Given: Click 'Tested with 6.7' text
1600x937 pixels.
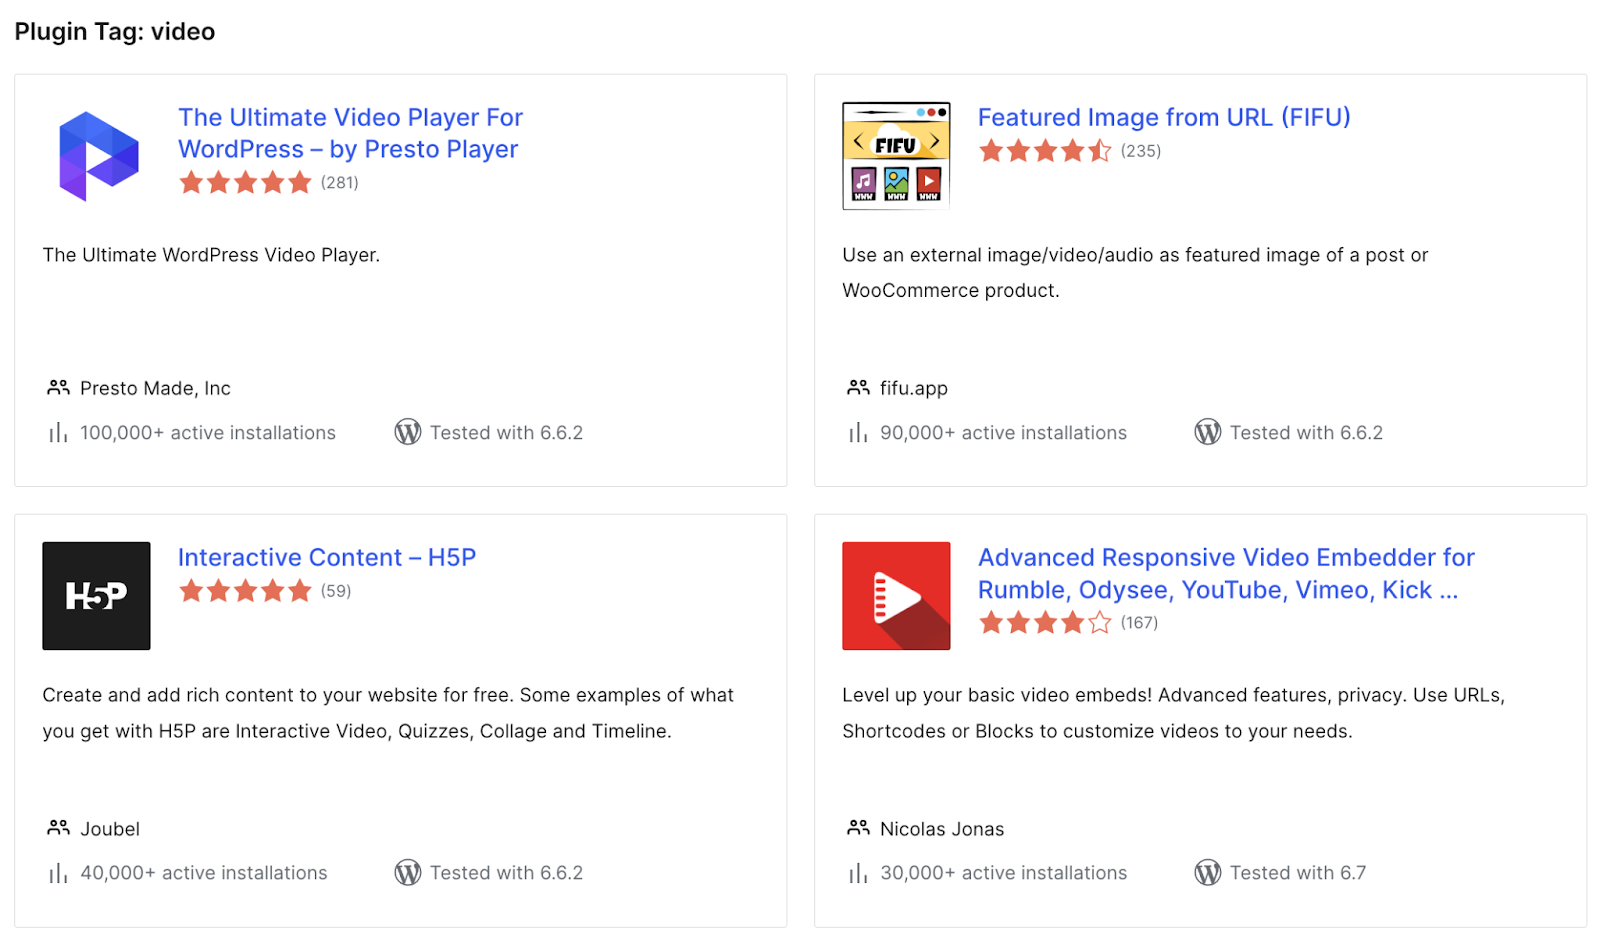Looking at the screenshot, I should pos(1298,873).
